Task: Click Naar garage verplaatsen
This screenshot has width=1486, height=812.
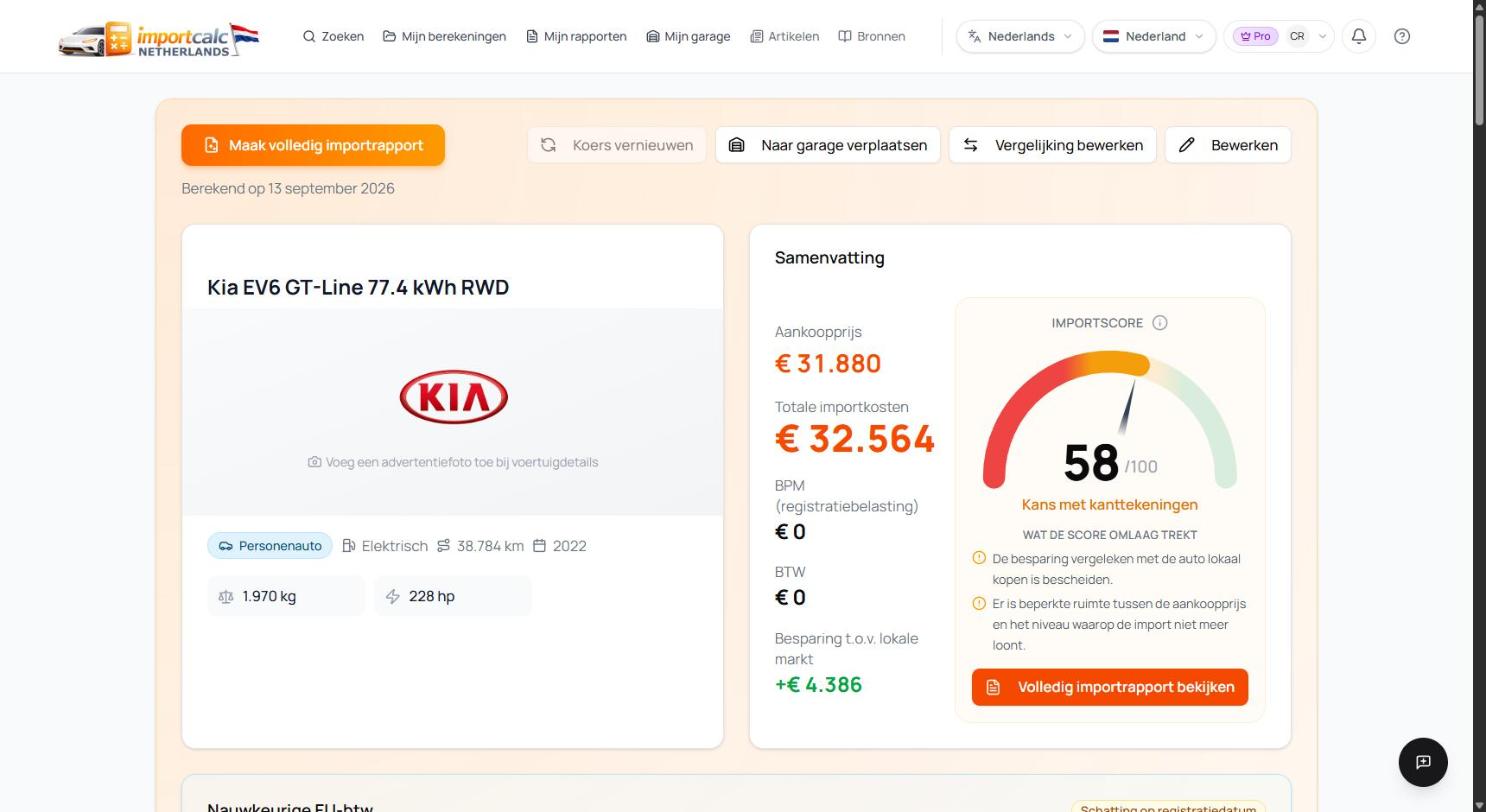Action: (828, 145)
